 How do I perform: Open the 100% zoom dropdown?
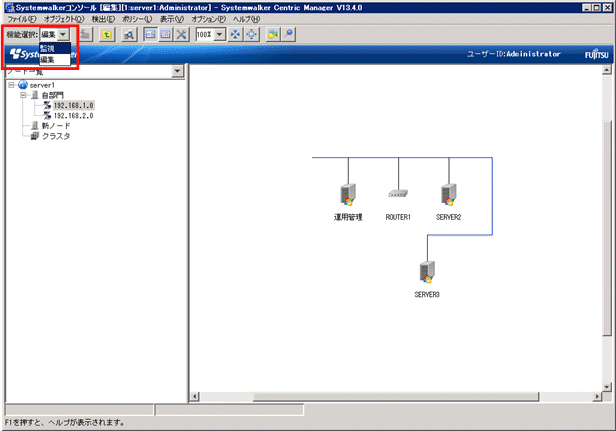tap(220, 35)
